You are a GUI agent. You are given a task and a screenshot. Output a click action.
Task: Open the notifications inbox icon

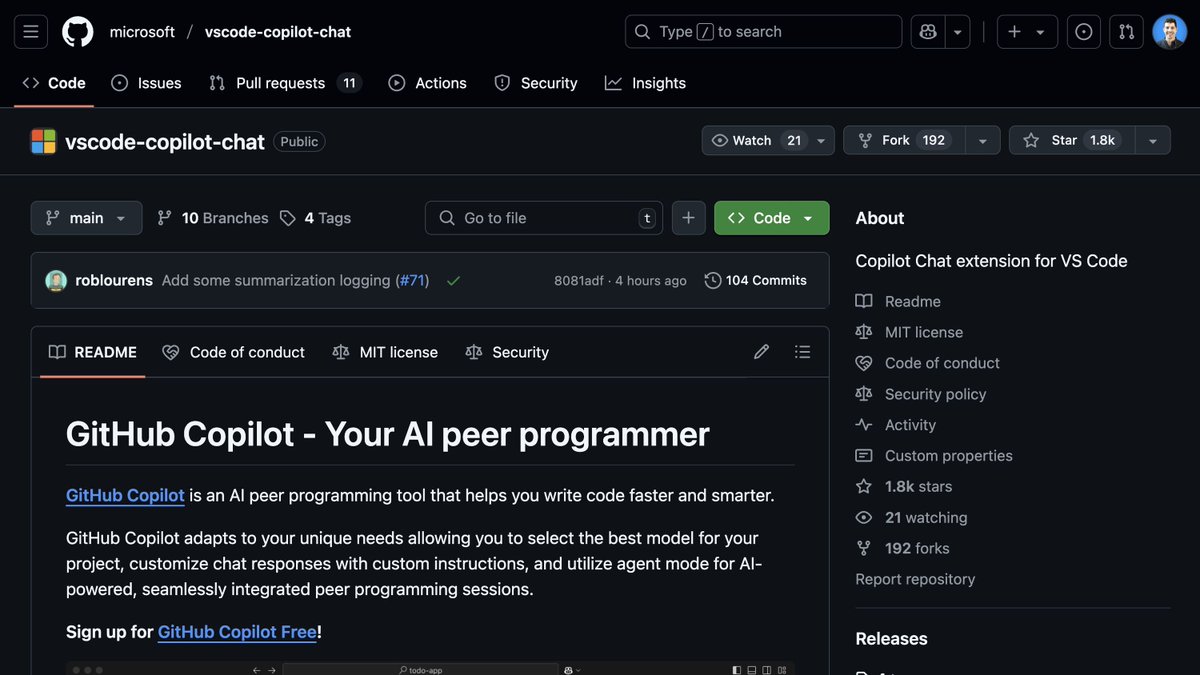tap(1083, 31)
